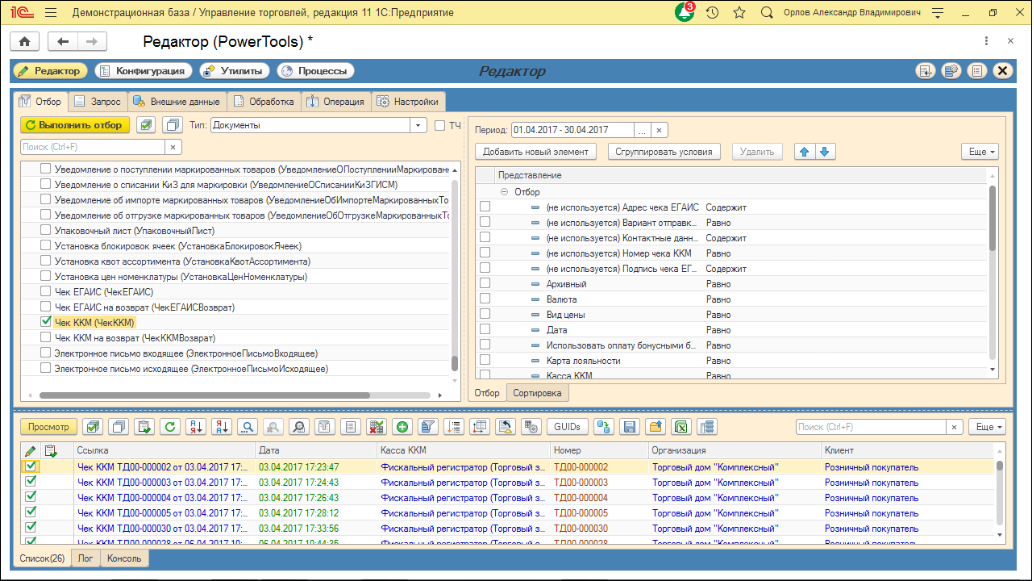The width and height of the screenshot is (1034, 581).
Task: Uncheck the Чек ККМ (ЧекККМ) checkbox
Action: pos(45,323)
